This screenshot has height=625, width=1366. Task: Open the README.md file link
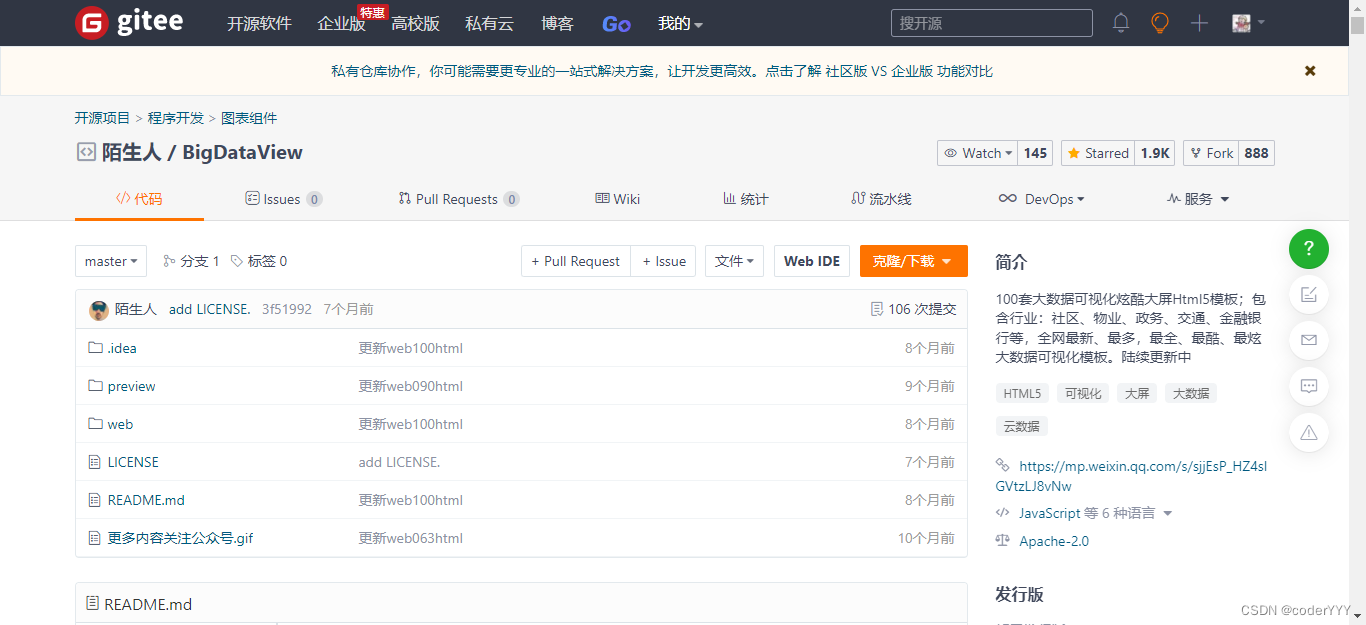(146, 500)
